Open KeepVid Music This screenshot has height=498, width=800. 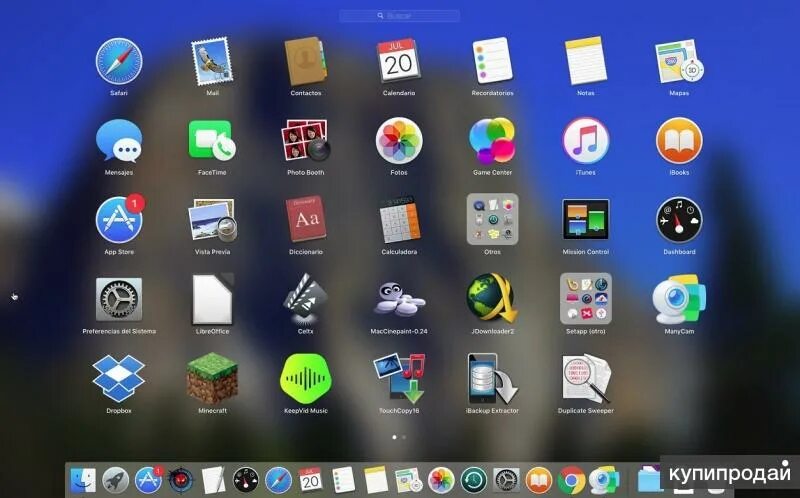(x=306, y=379)
